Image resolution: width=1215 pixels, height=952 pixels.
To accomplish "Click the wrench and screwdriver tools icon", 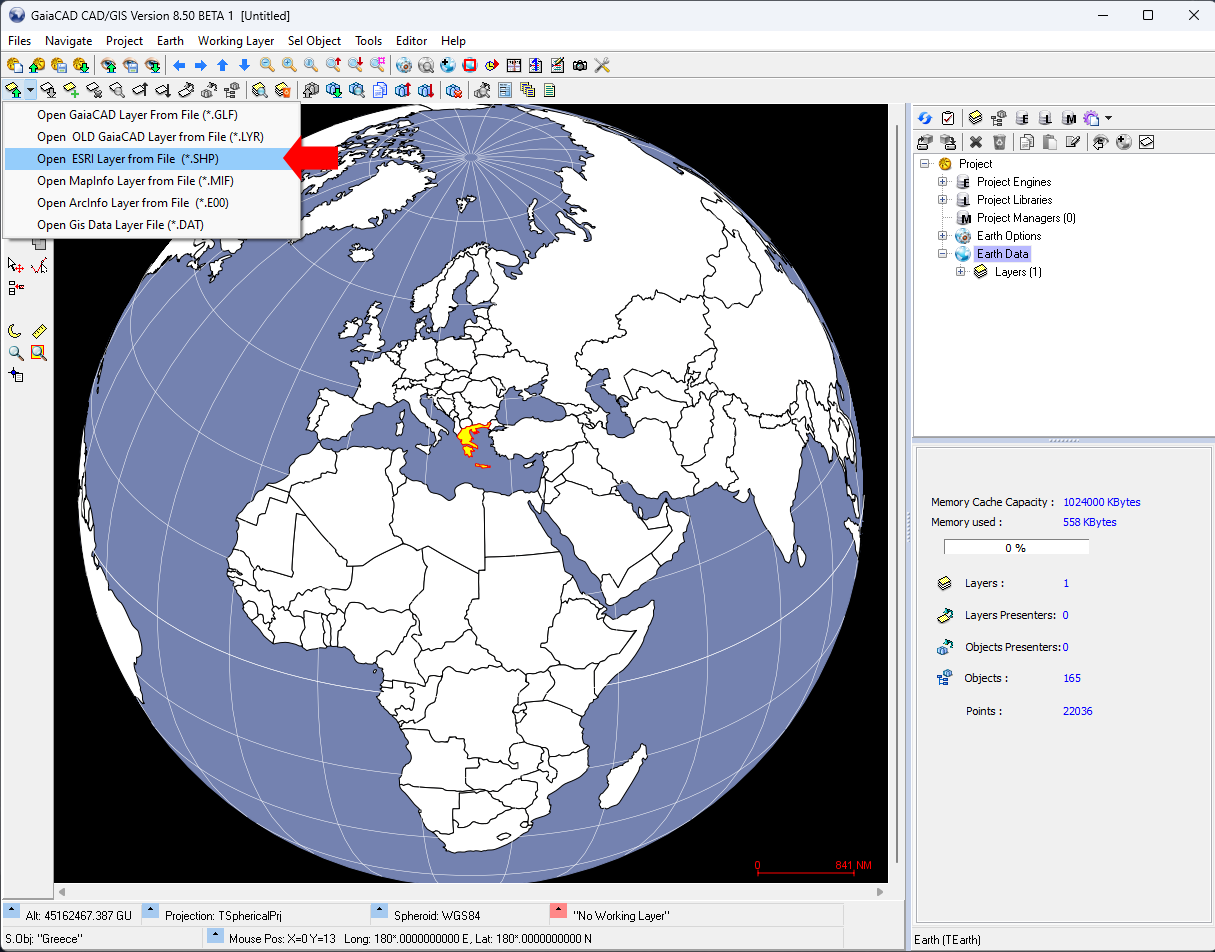I will [602, 66].
